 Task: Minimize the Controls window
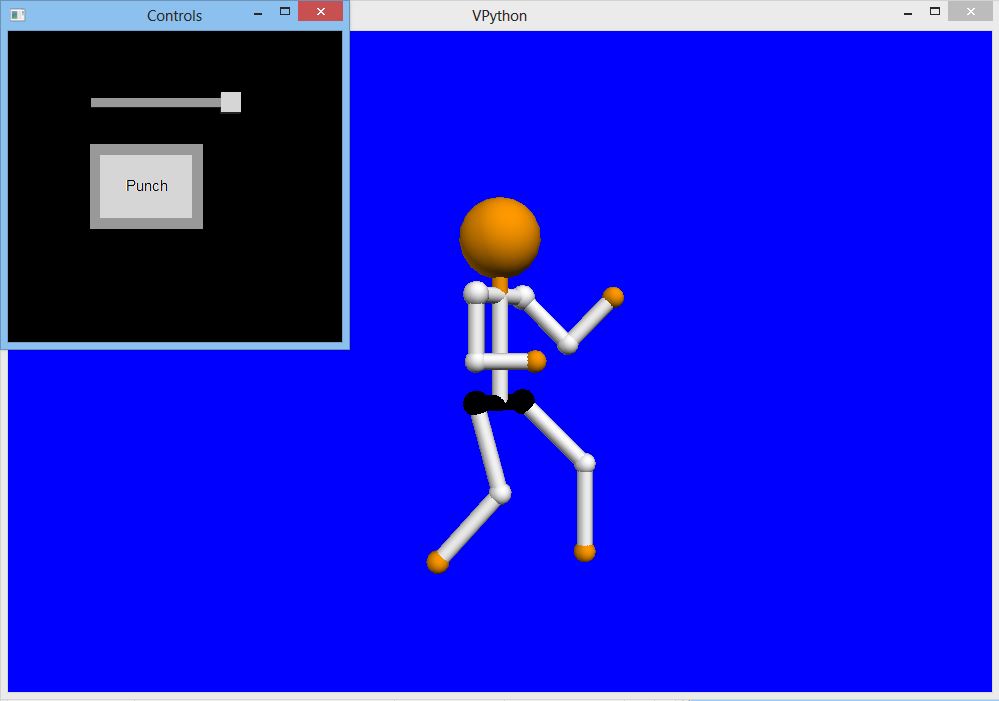[x=258, y=13]
